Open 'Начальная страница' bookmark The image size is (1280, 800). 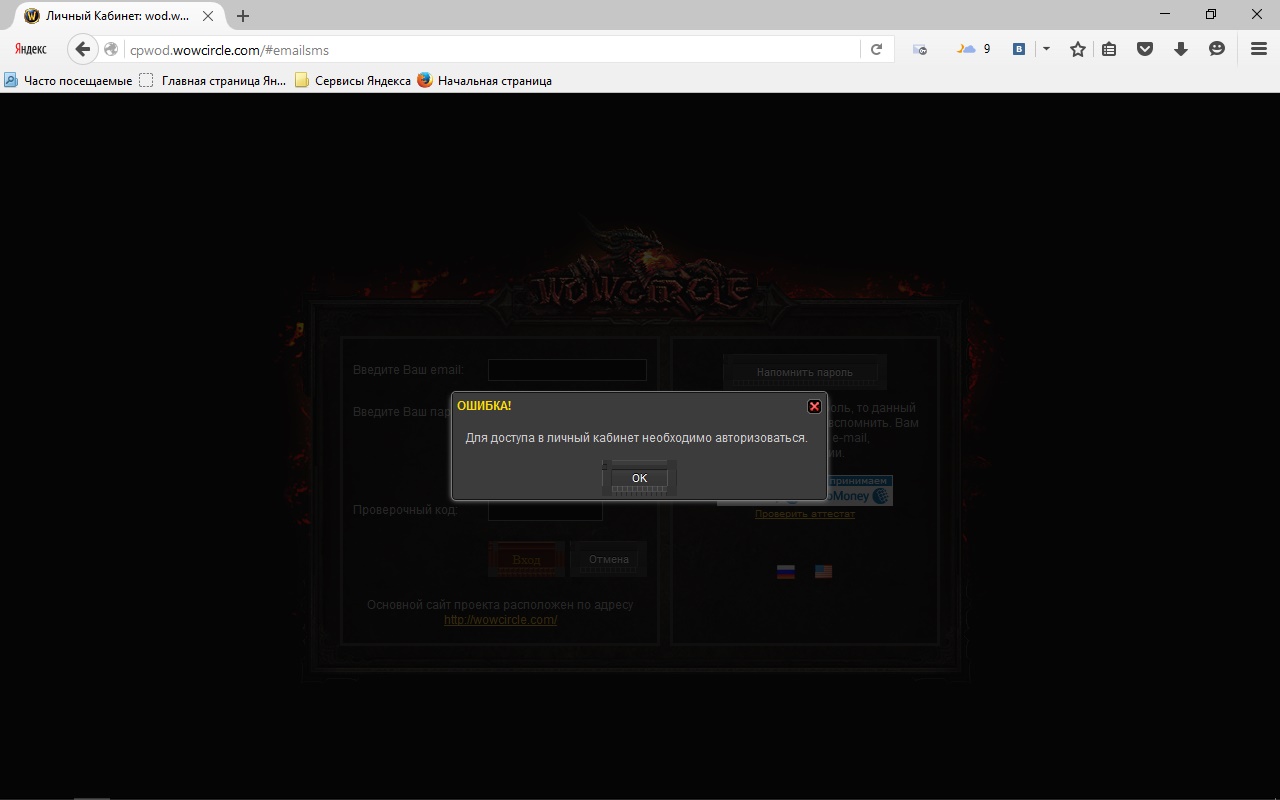494,81
